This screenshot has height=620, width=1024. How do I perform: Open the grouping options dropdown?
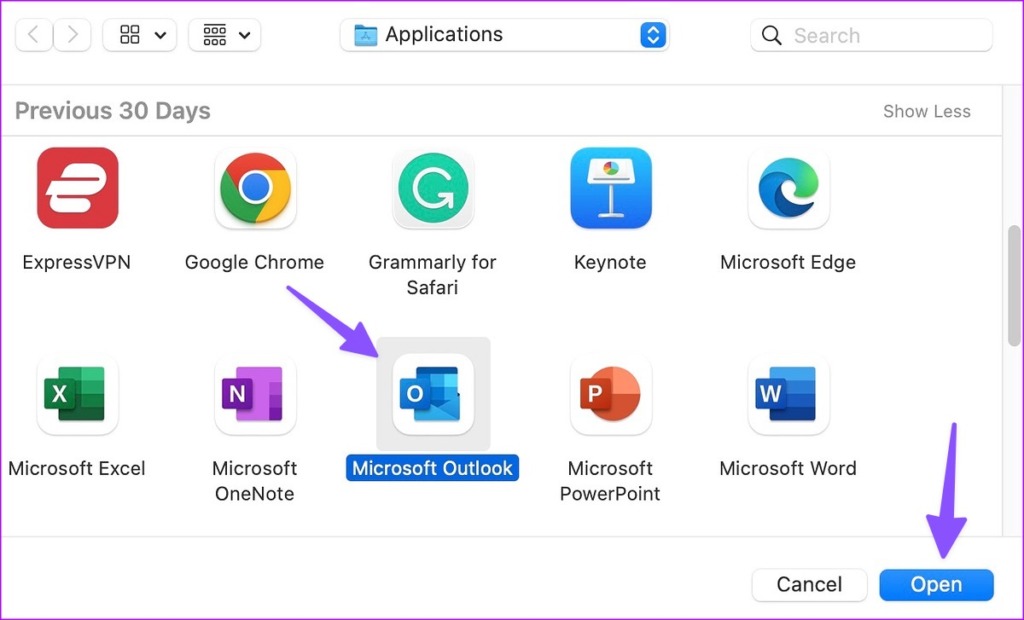tap(225, 36)
